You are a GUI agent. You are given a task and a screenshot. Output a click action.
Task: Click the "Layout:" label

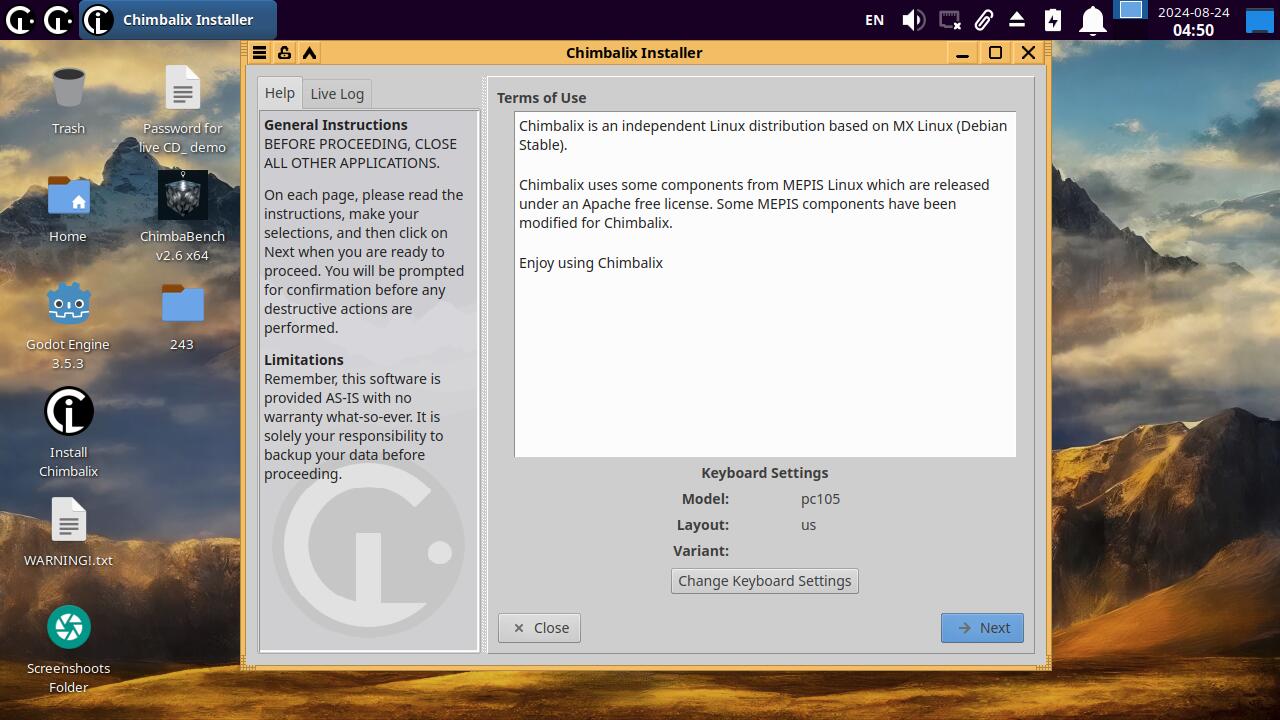tap(703, 525)
